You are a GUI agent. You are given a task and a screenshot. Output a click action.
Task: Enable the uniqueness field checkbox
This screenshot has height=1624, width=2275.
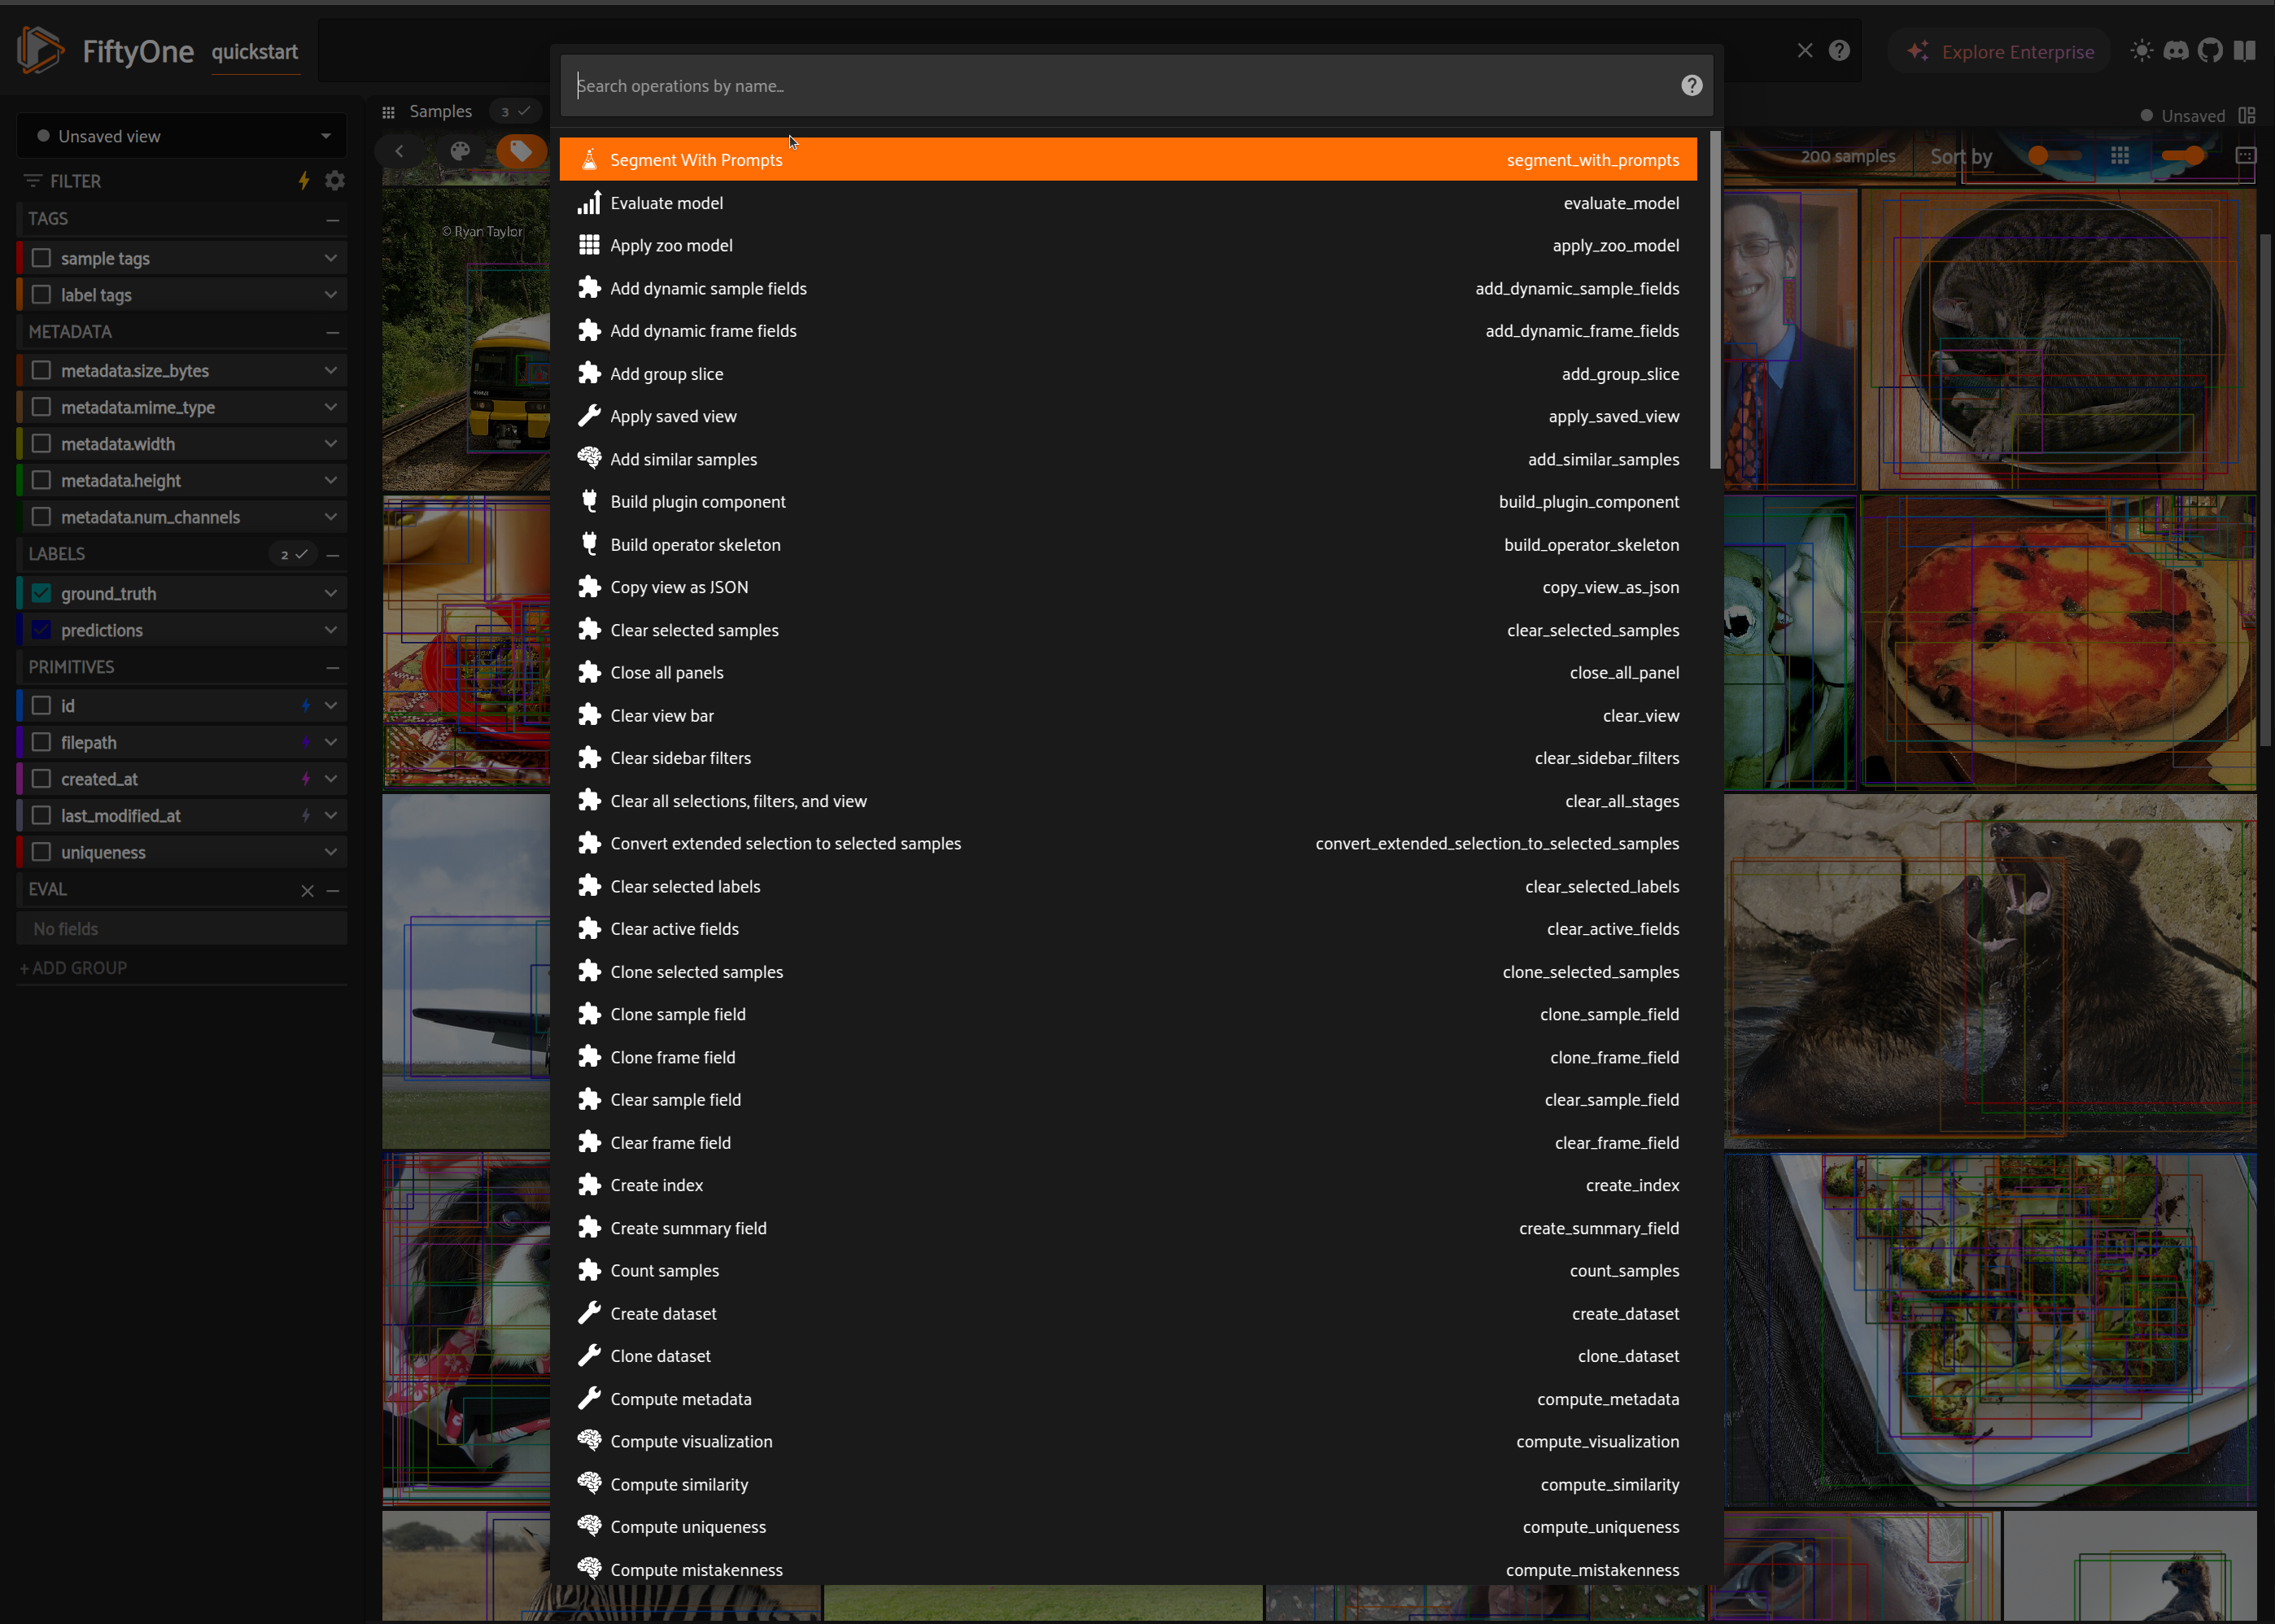[41, 852]
